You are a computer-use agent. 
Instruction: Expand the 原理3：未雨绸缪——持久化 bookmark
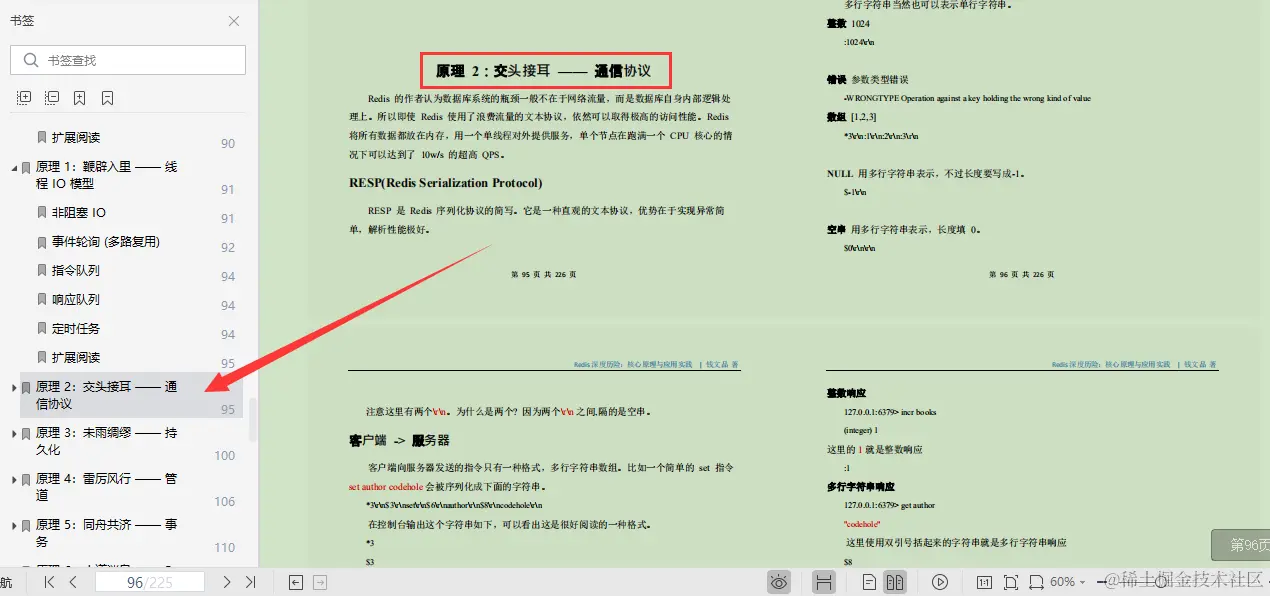(14, 434)
